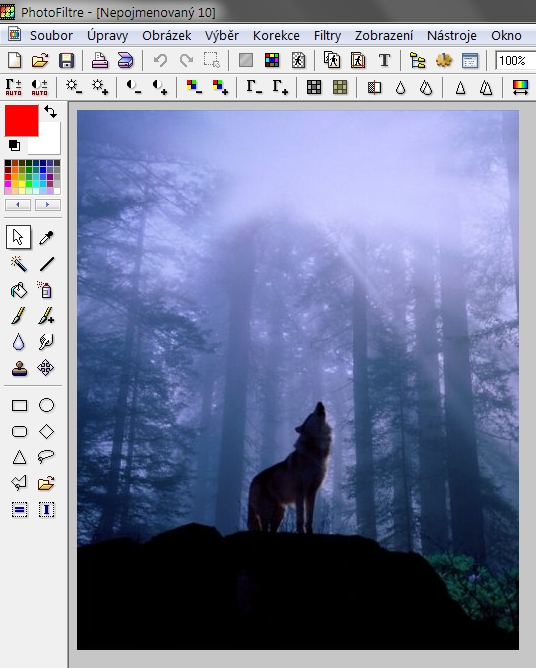Load a selection shape from file
Viewport: 536px width, 668px height.
[x=46, y=483]
